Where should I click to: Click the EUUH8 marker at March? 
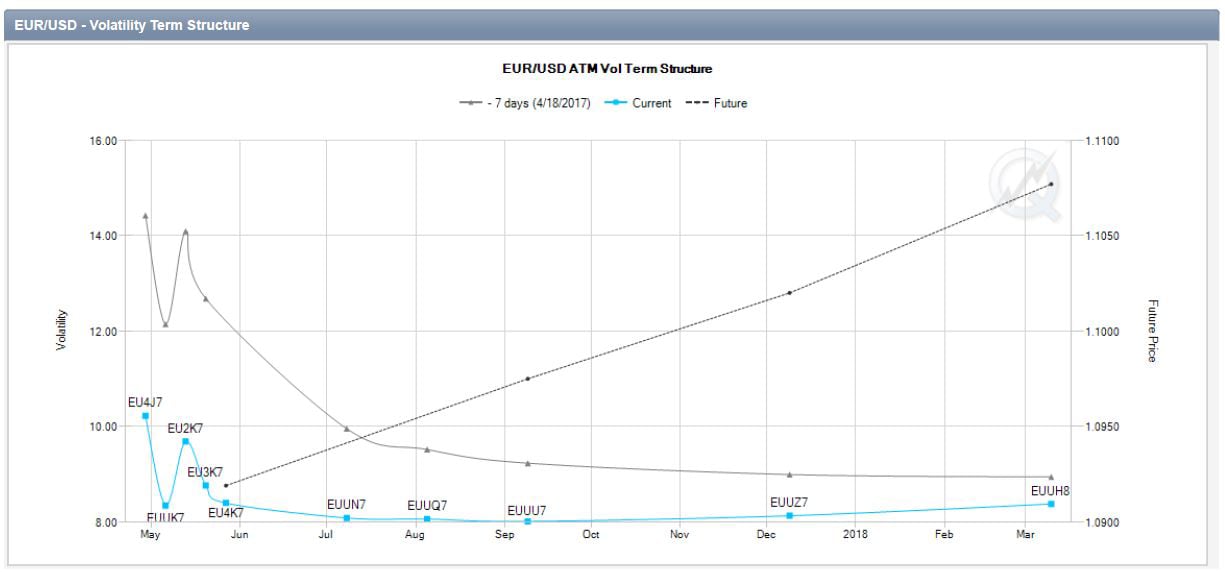[1051, 503]
